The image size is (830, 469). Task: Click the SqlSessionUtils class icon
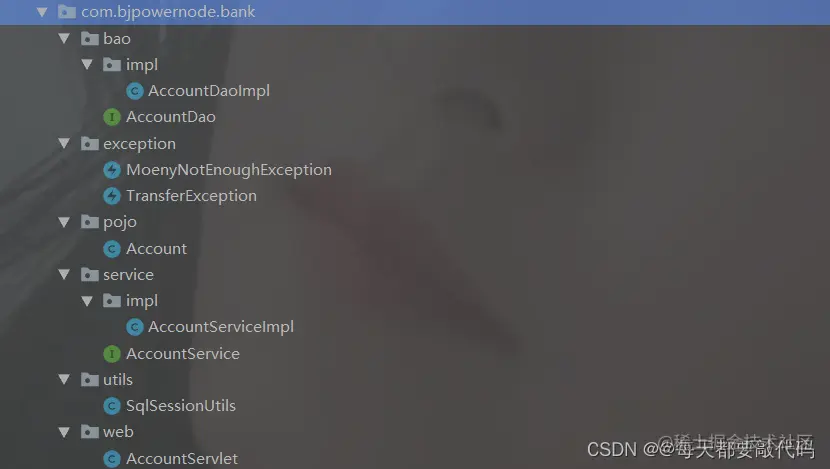tap(112, 406)
